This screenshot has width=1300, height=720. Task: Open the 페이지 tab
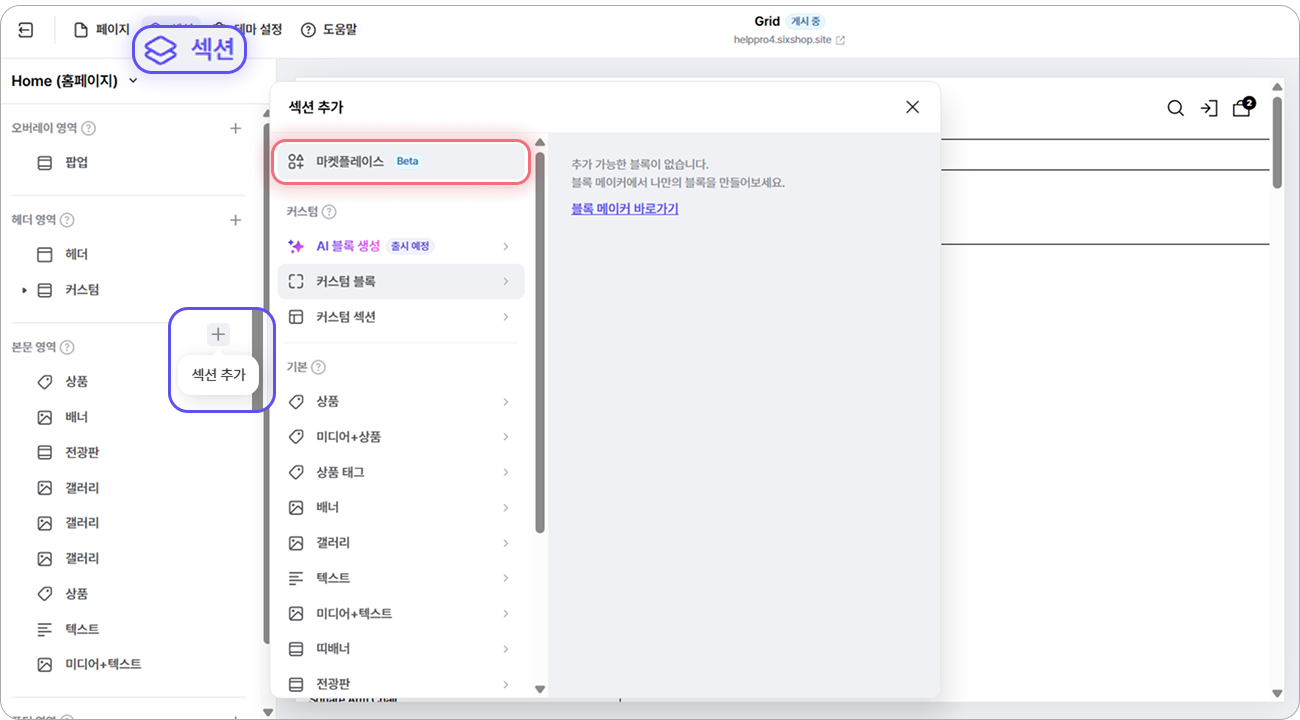[x=102, y=30]
